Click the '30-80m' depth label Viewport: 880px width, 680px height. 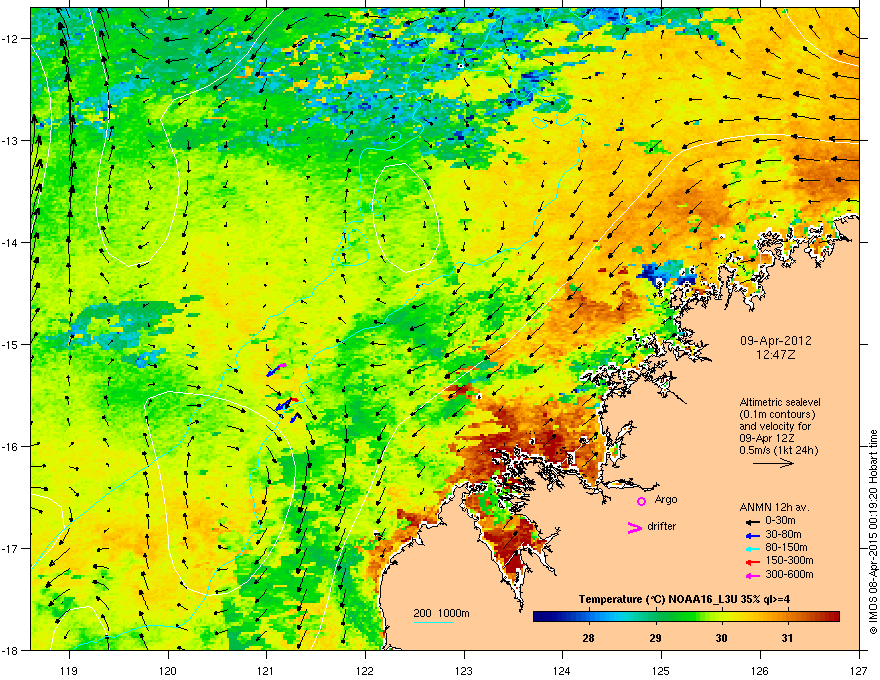[783, 534]
